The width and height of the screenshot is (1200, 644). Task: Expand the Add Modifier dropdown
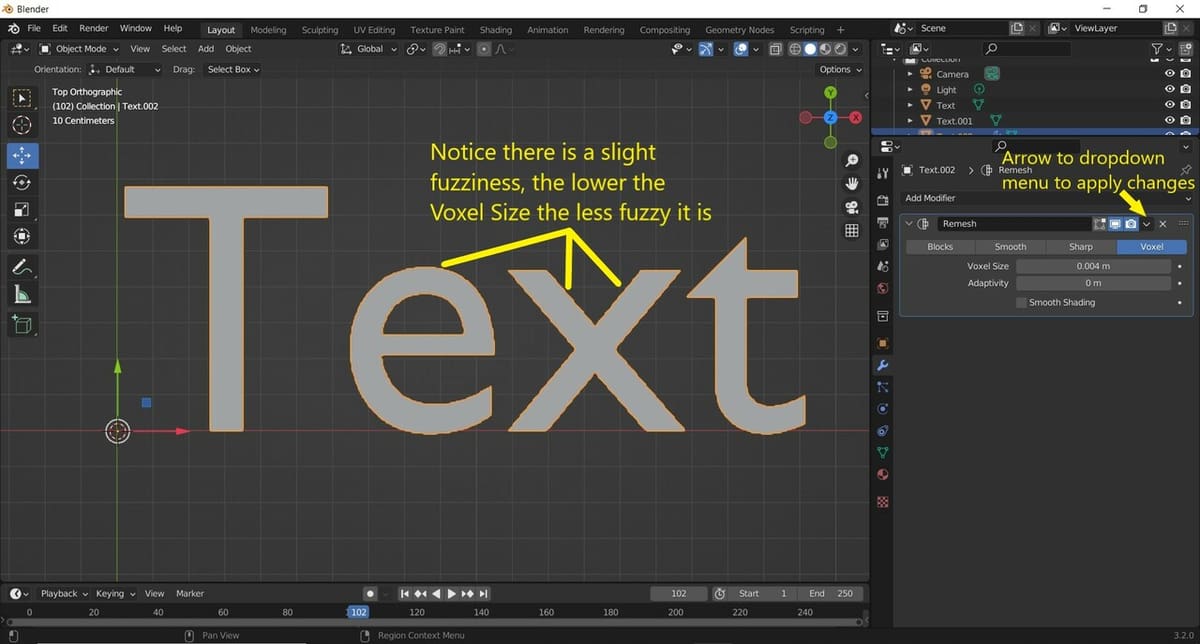pyautogui.click(x=1047, y=198)
